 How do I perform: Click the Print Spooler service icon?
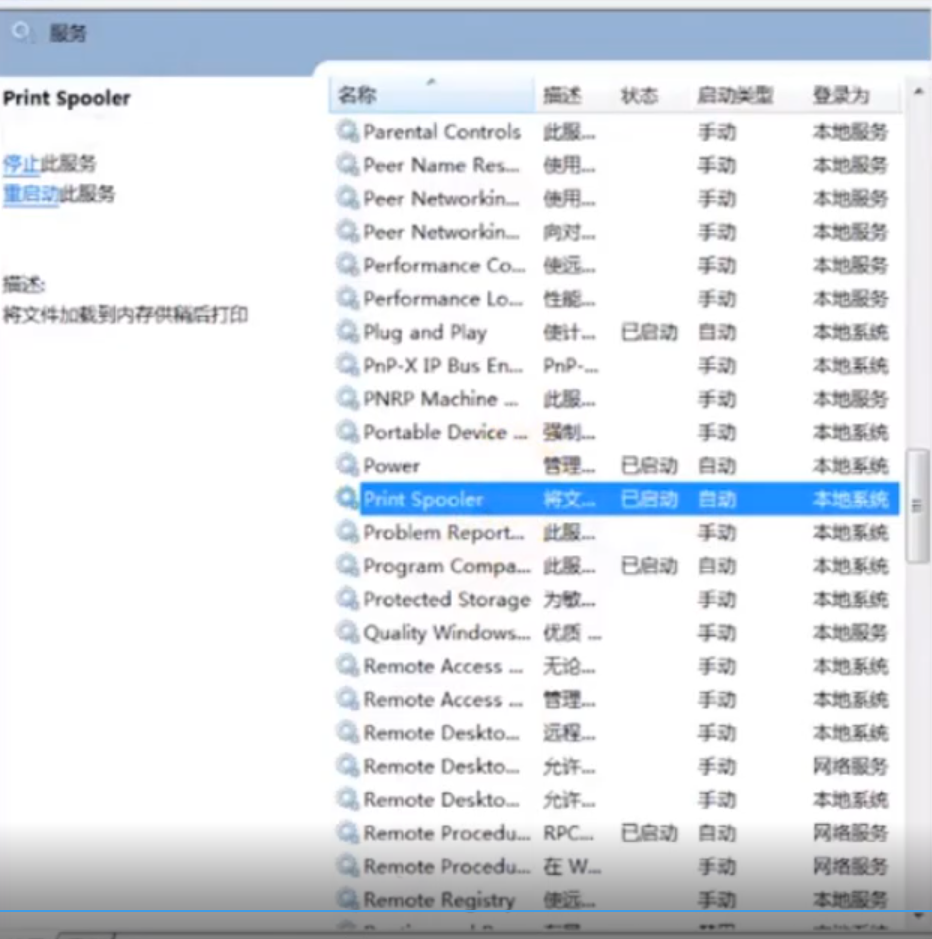347,499
